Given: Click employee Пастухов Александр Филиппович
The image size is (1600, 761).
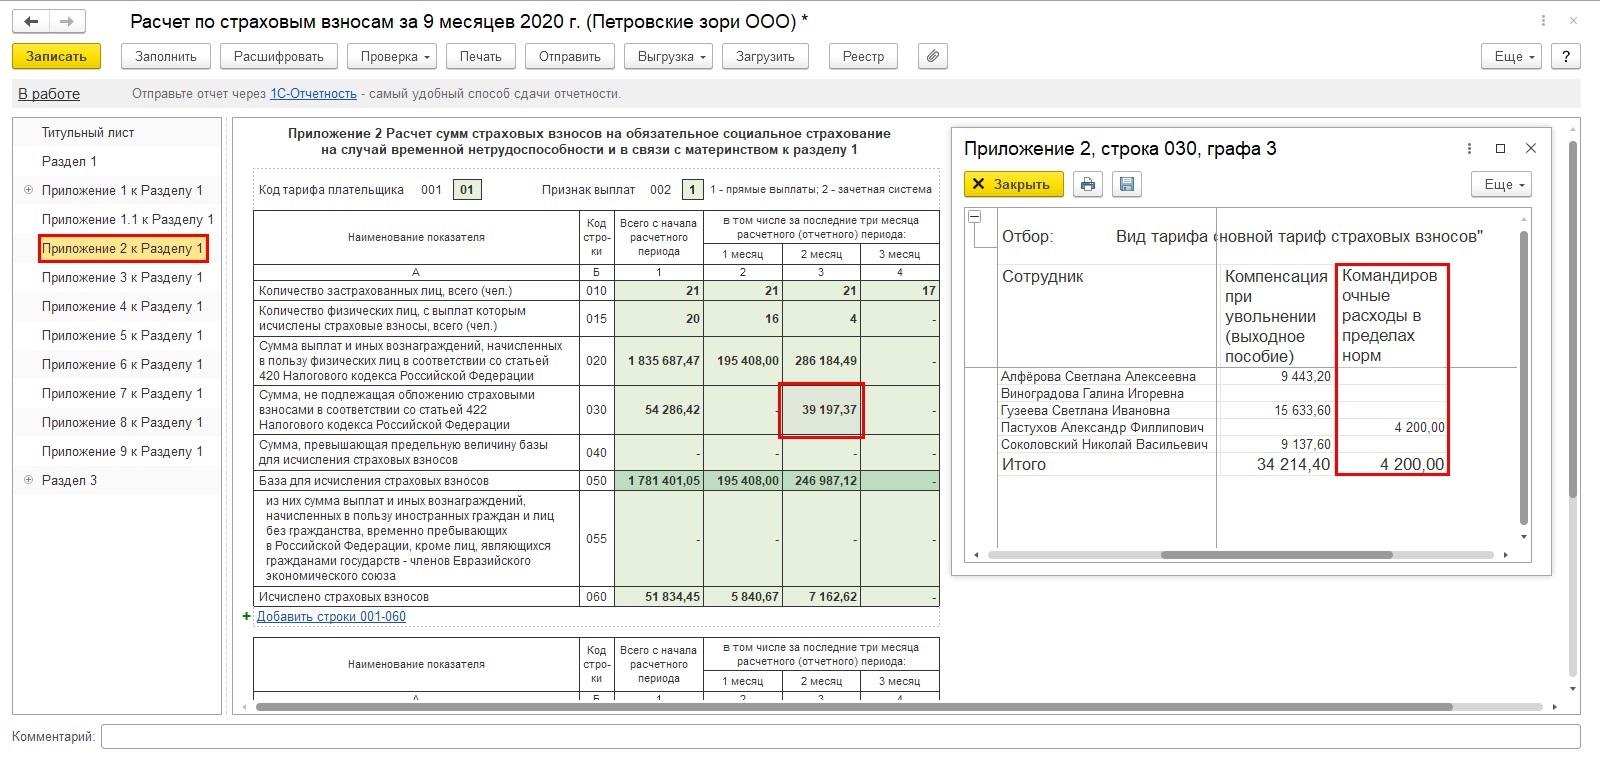Looking at the screenshot, I should (x=1102, y=427).
